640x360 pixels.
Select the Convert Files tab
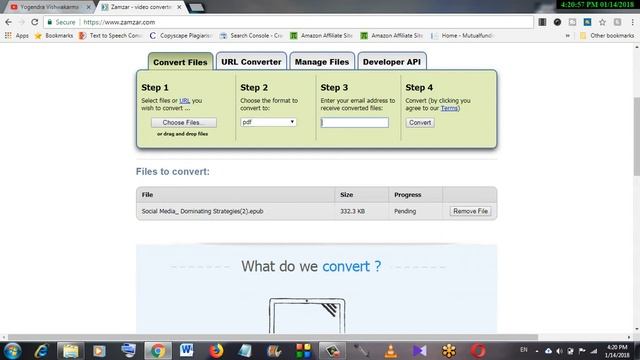pyautogui.click(x=180, y=62)
